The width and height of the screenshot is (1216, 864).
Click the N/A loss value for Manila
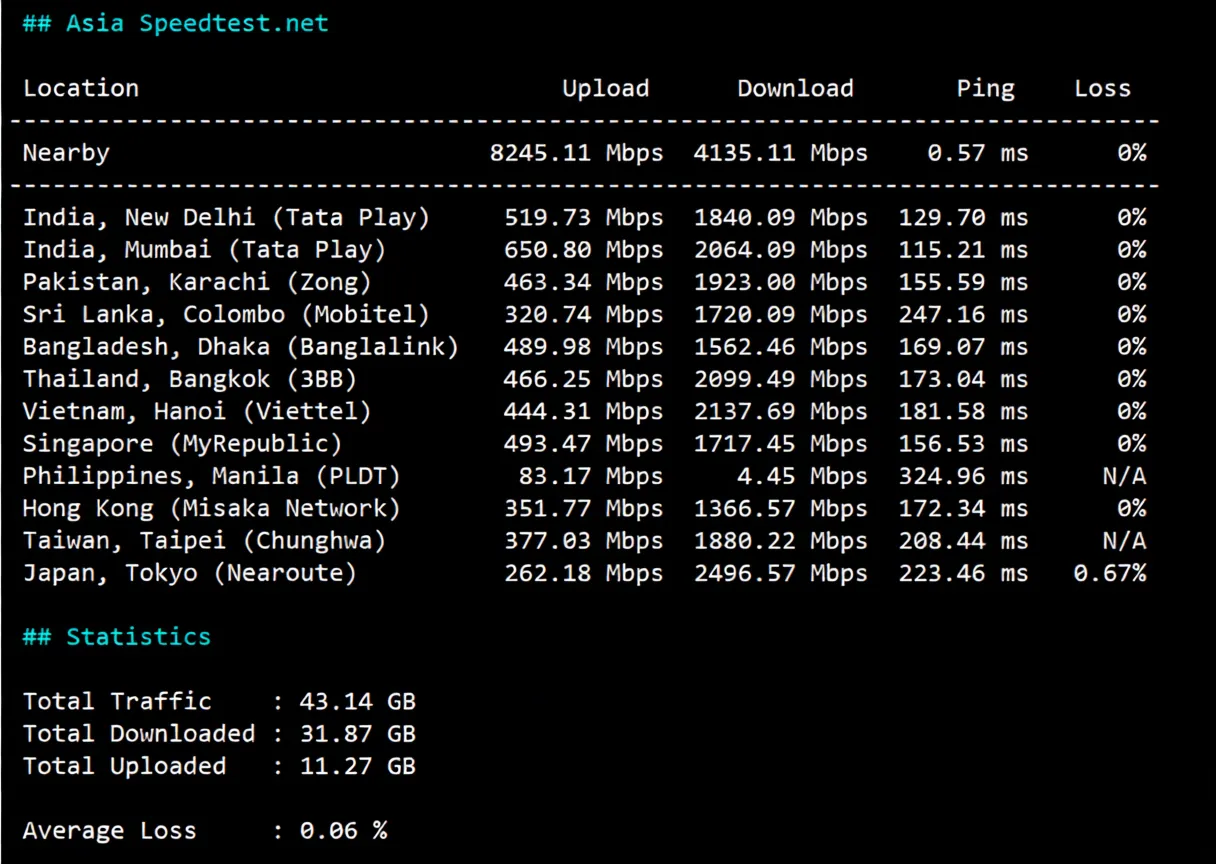point(1125,477)
